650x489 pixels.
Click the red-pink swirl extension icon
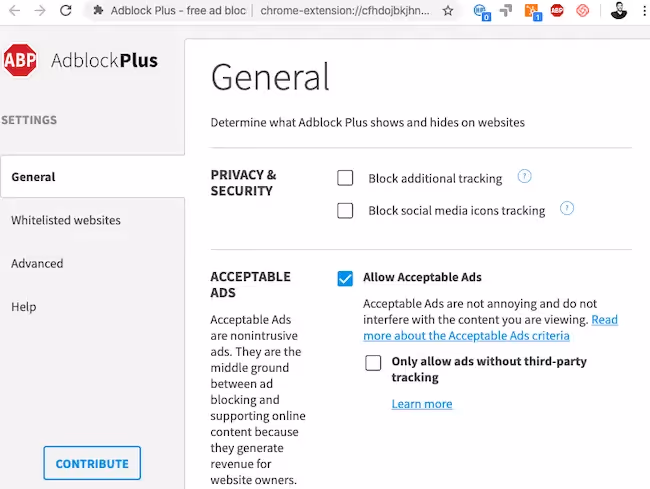[582, 10]
